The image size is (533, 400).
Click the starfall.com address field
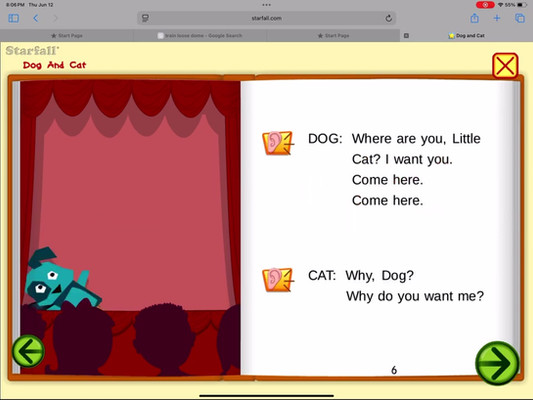[x=266, y=18]
